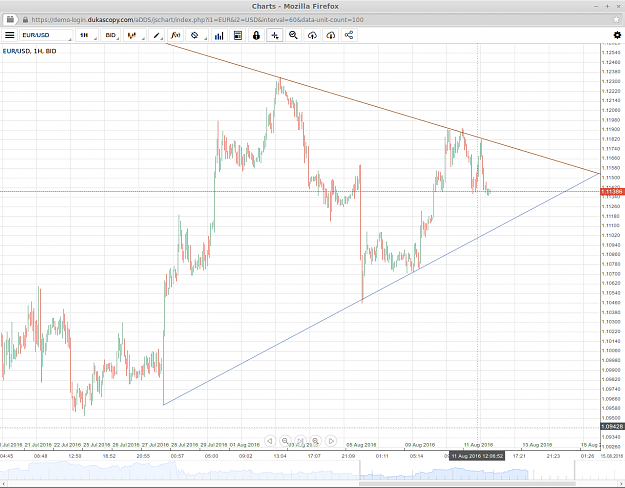Image resolution: width=625 pixels, height=488 pixels.
Task: Open the EUR/USD instrument selector
Action: (46, 35)
